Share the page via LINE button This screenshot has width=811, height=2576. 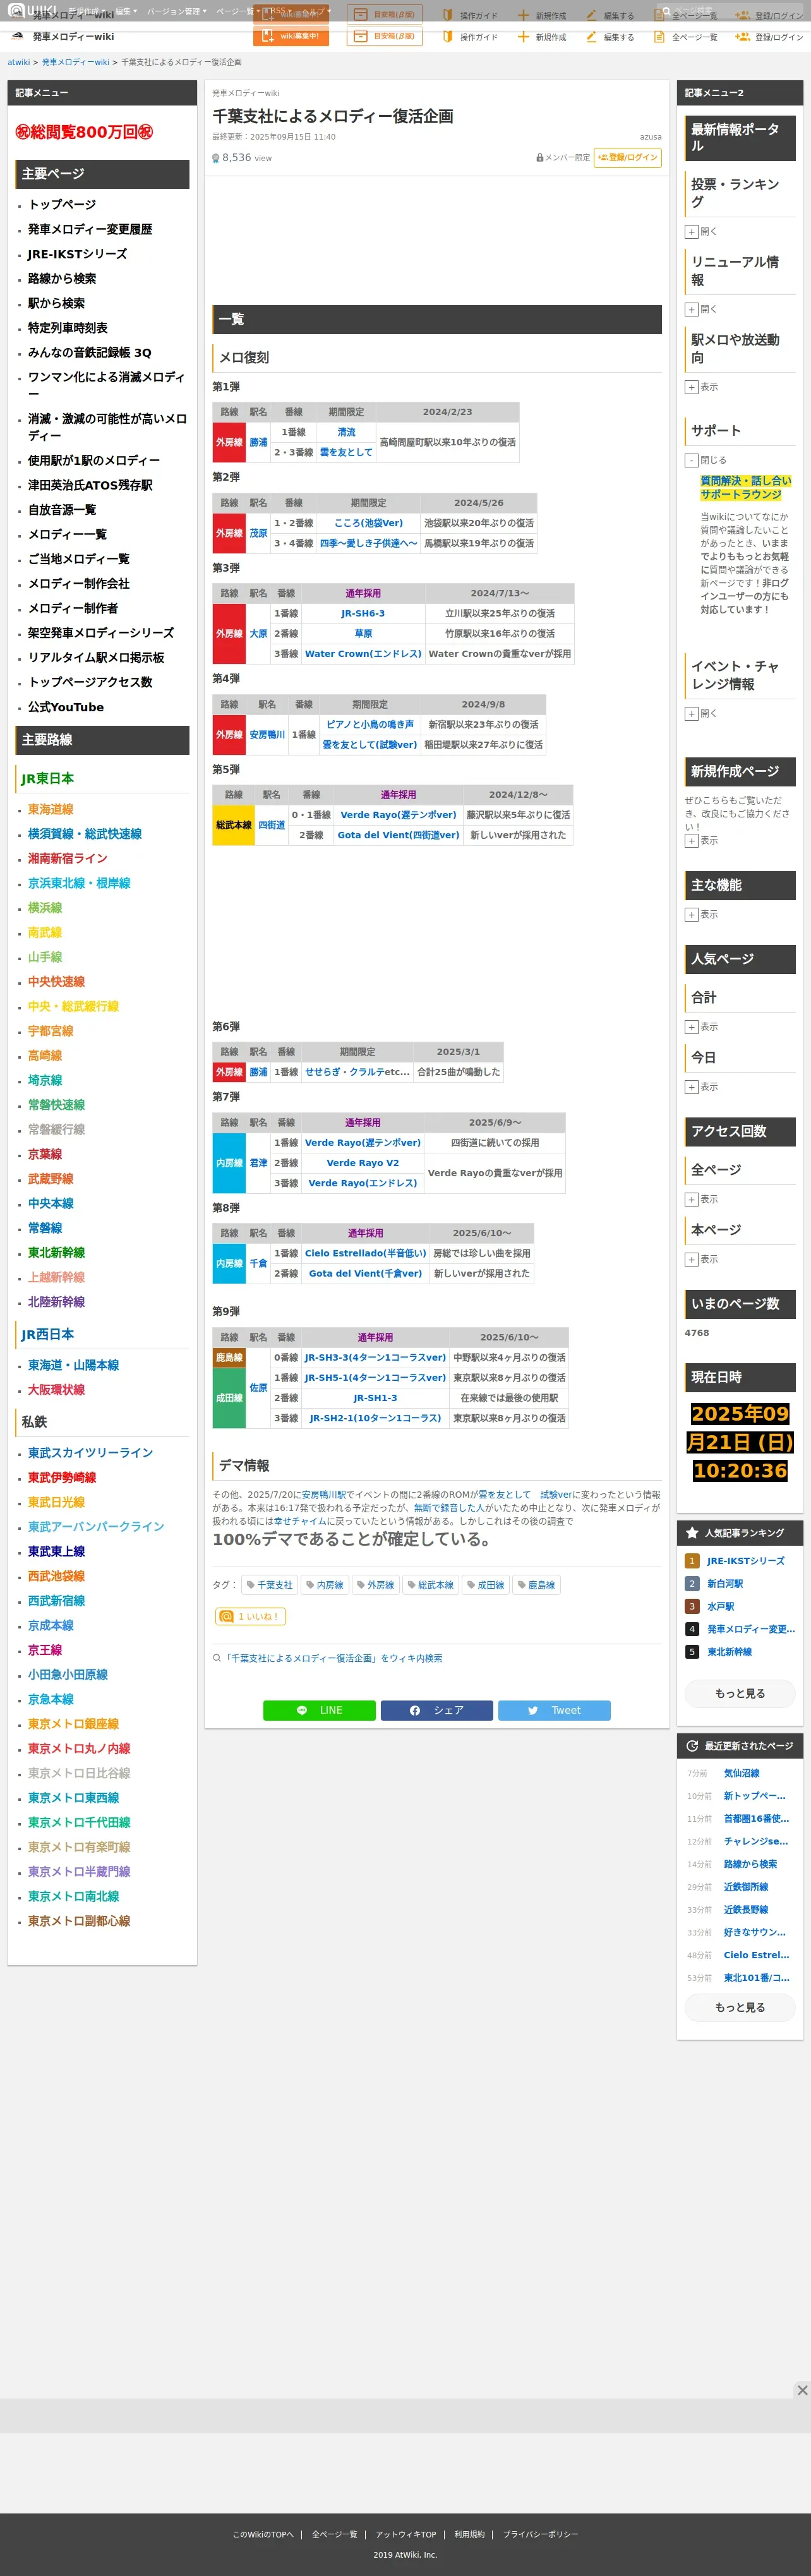[x=319, y=1710]
